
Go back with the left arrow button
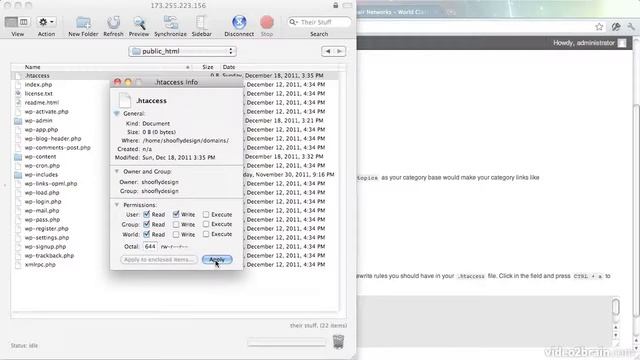pyautogui.click(x=328, y=51)
